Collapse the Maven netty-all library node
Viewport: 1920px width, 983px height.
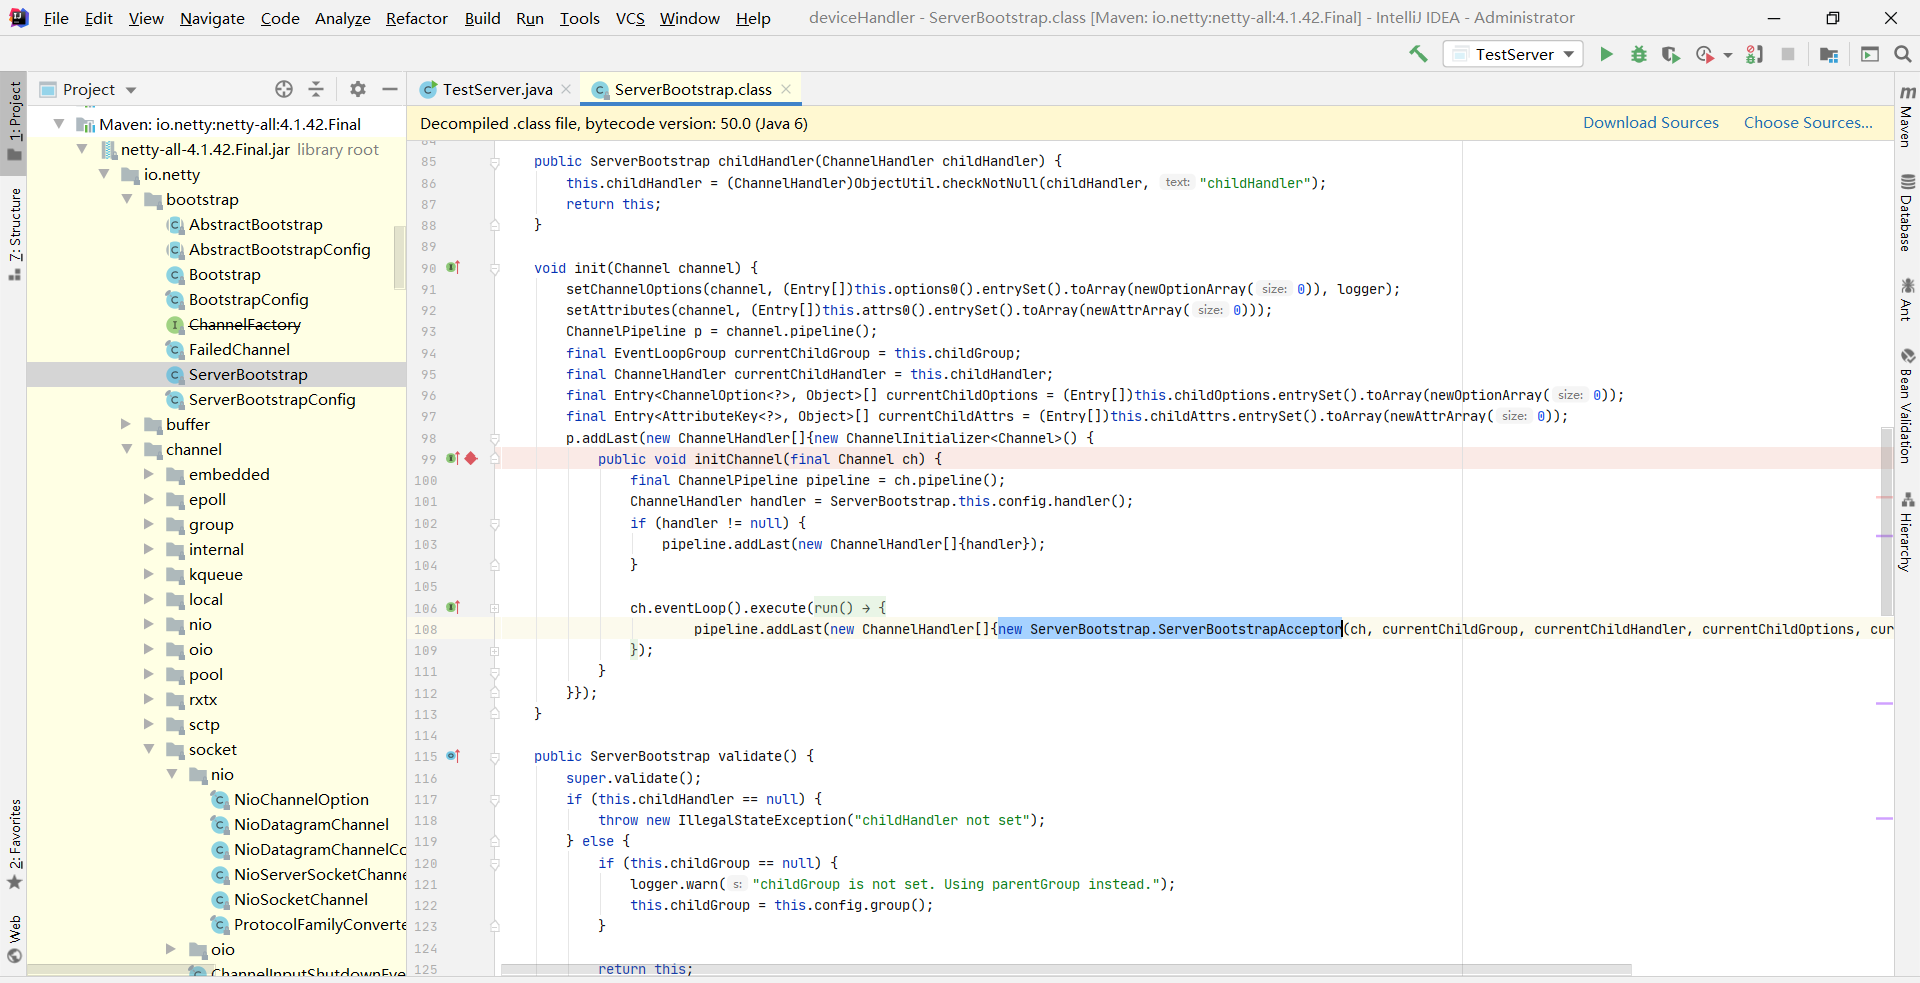point(59,124)
